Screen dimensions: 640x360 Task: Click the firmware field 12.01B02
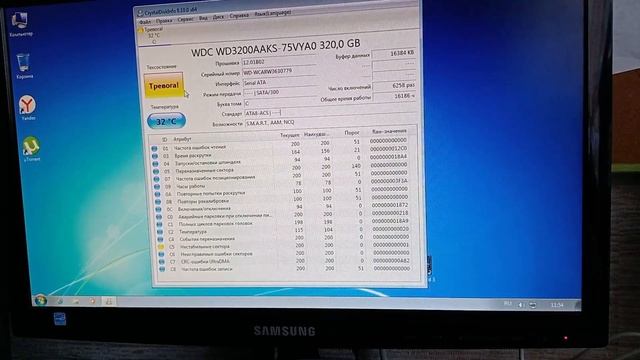coord(279,62)
